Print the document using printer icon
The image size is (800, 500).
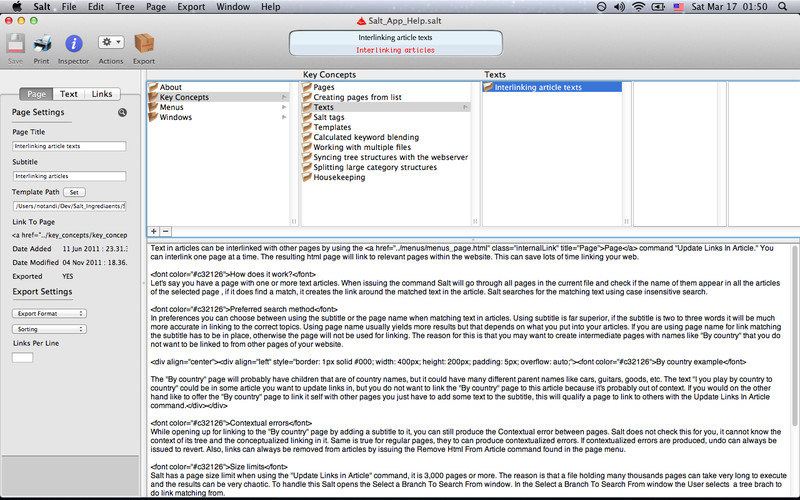pyautogui.click(x=42, y=44)
